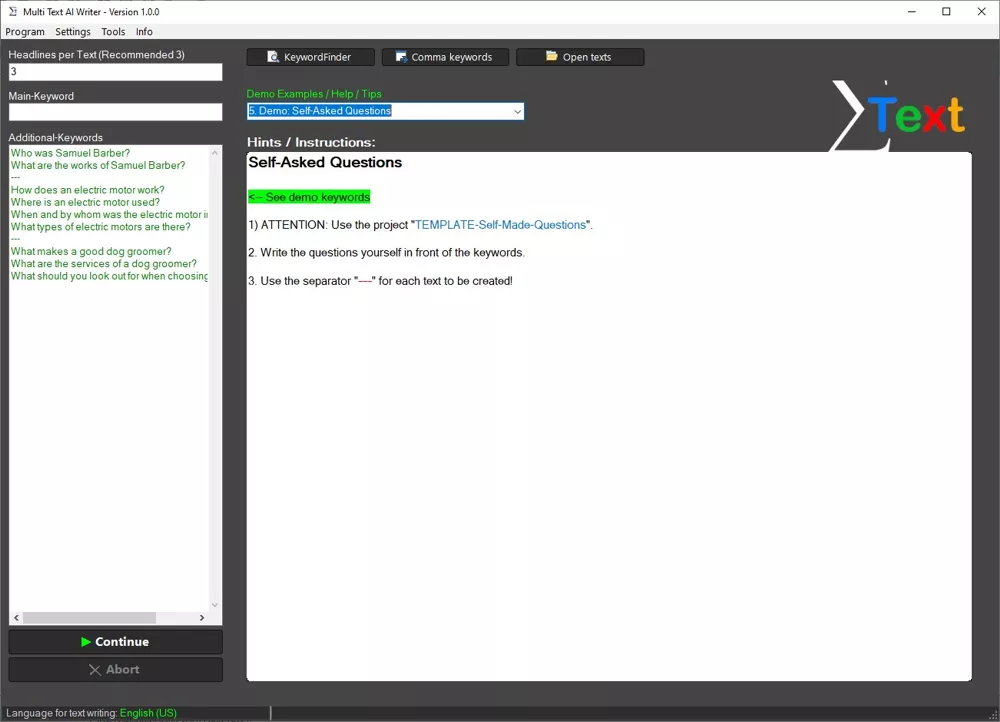
Task: Click the Comma keywords icon
Action: tap(401, 57)
